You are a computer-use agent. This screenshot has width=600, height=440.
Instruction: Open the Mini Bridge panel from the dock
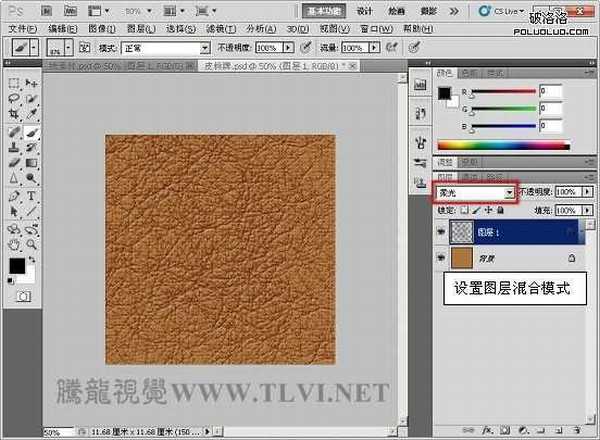point(420,85)
